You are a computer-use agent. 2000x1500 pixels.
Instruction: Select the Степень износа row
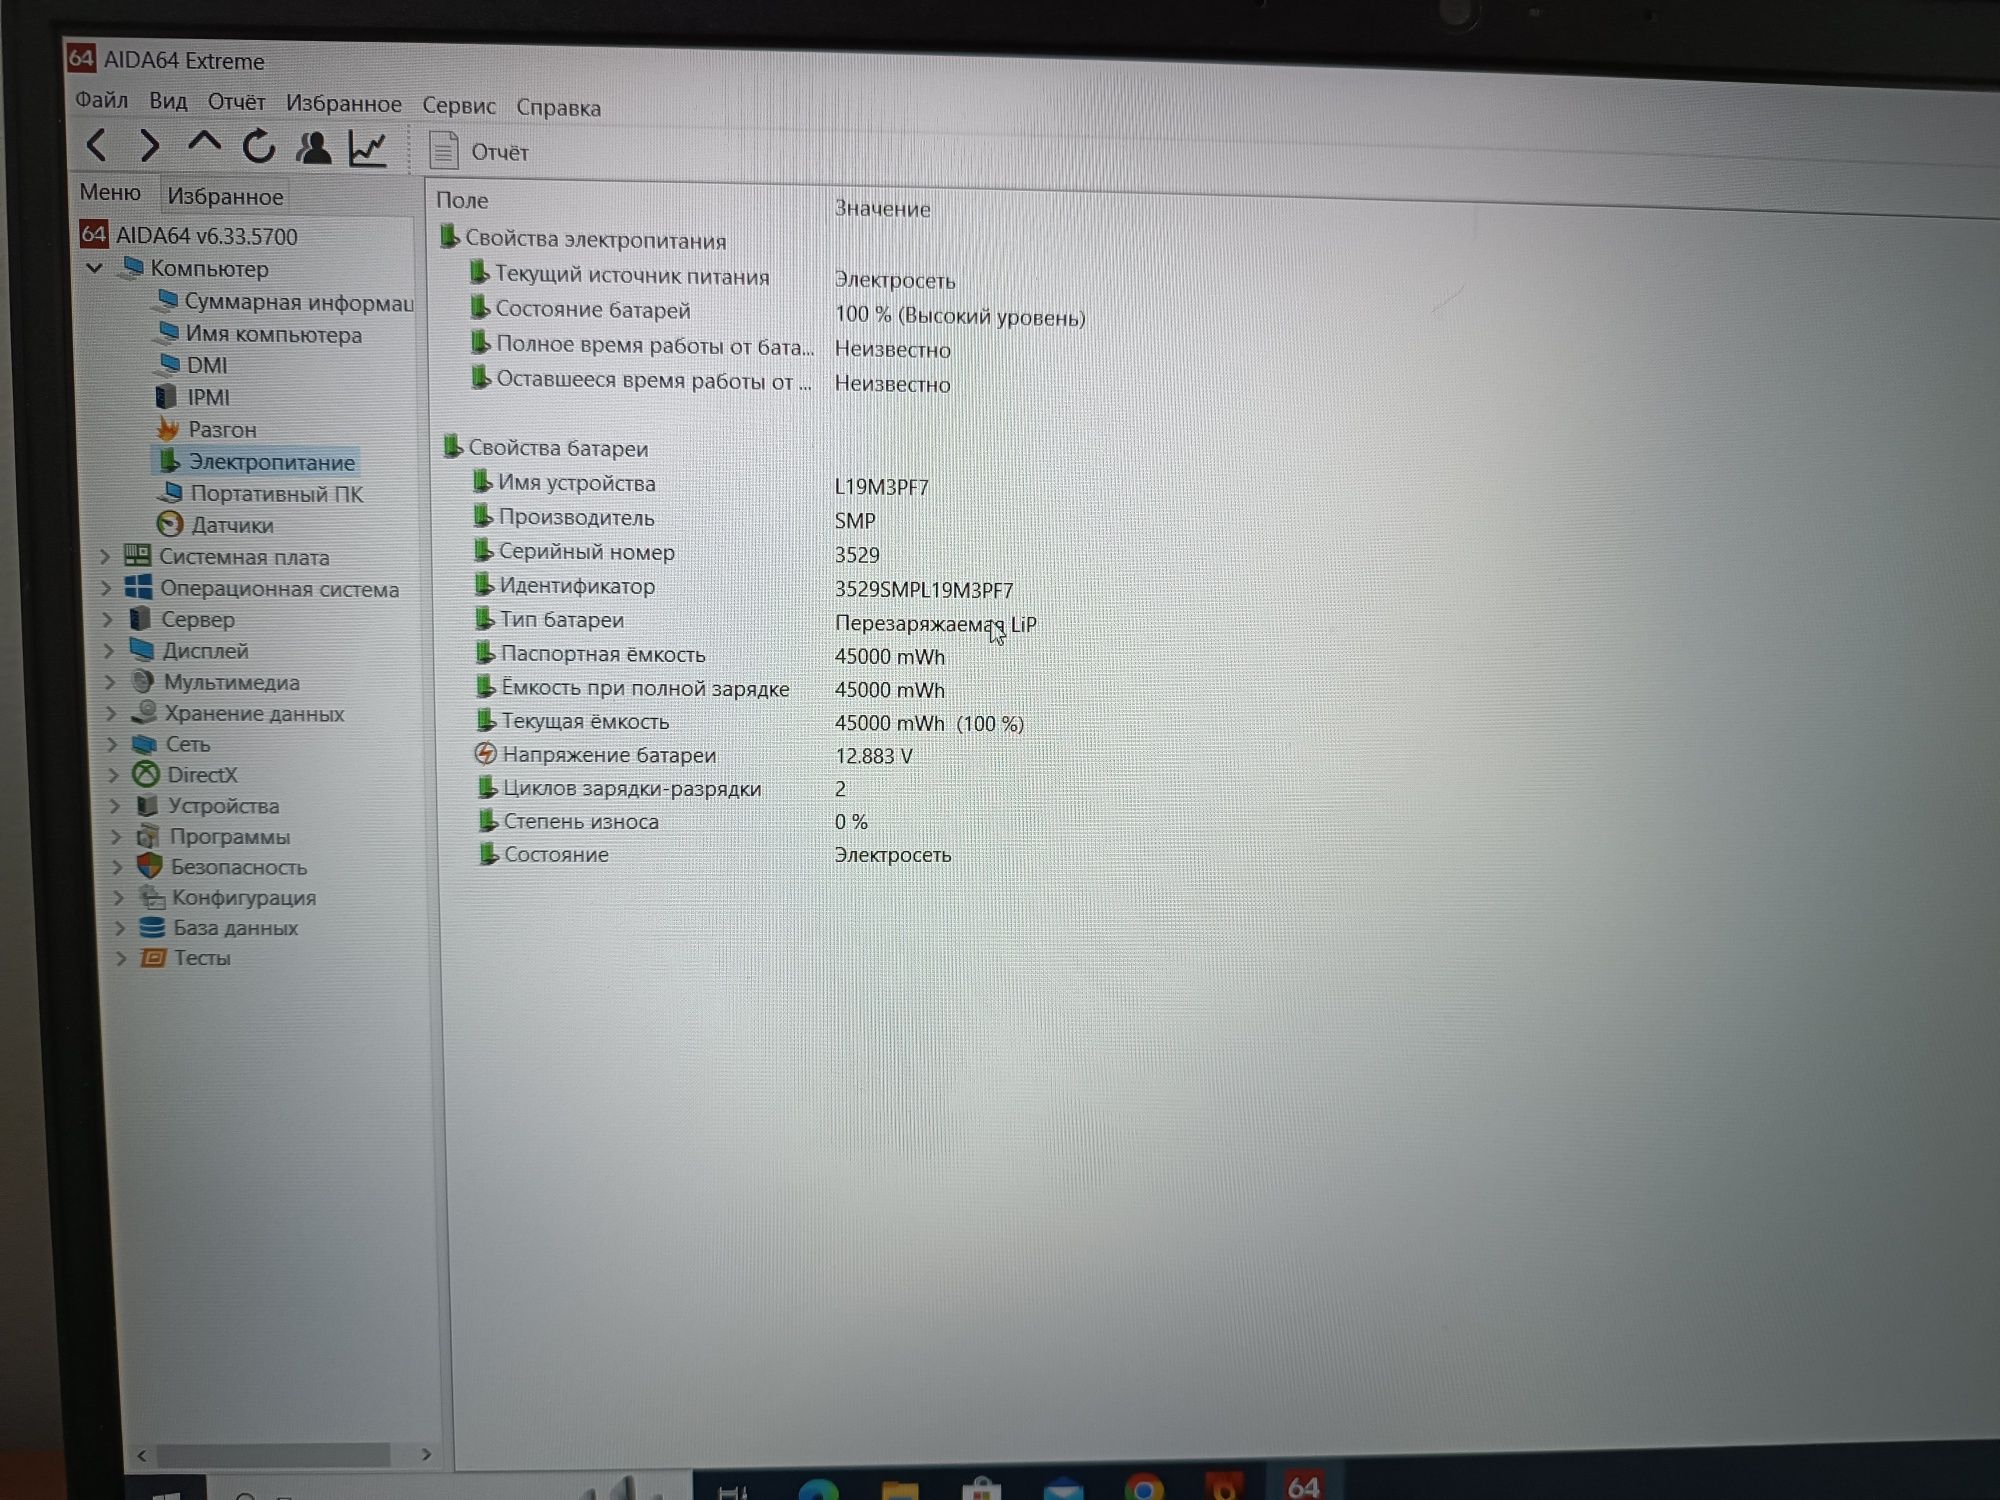coord(672,821)
